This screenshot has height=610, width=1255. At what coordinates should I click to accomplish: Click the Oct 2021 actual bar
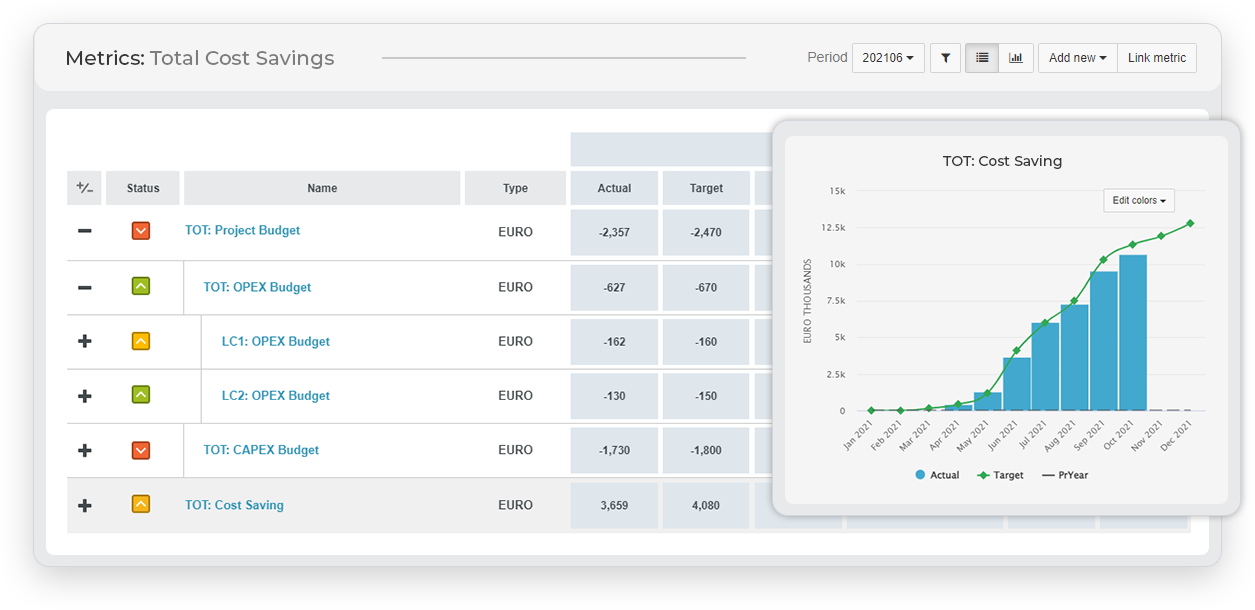(x=1133, y=333)
